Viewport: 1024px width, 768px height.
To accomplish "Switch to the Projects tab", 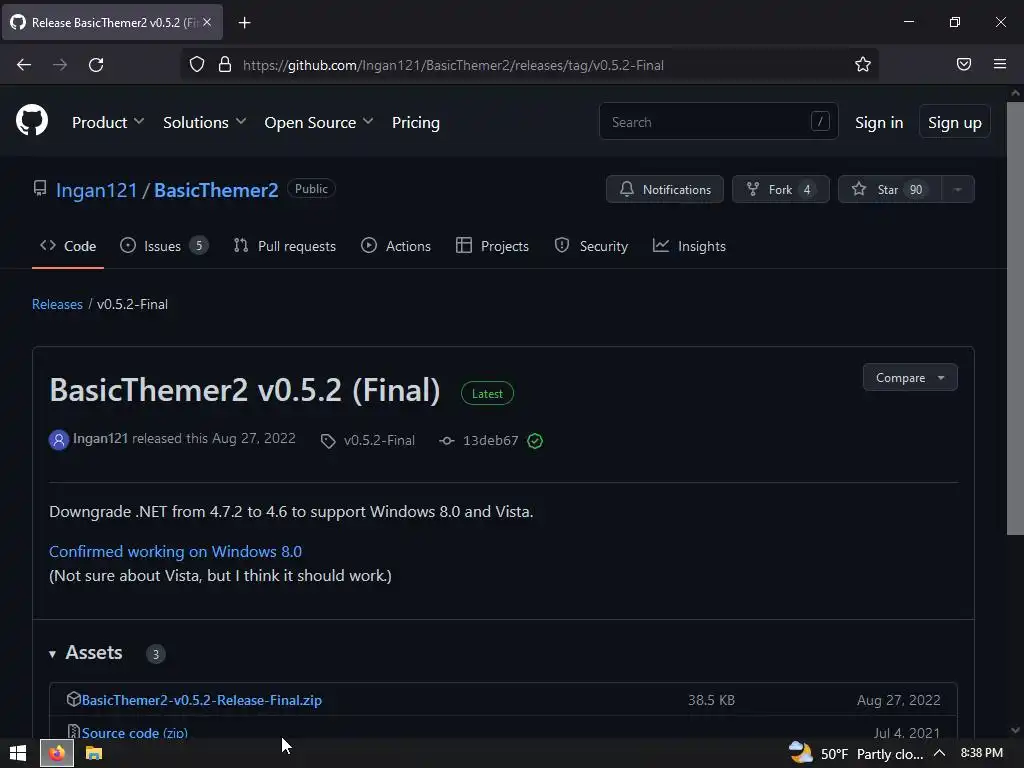I will pos(492,246).
